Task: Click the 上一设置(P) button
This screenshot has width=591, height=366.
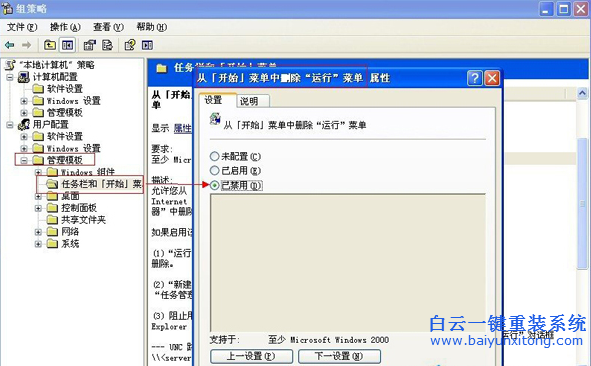Action: pos(251,356)
